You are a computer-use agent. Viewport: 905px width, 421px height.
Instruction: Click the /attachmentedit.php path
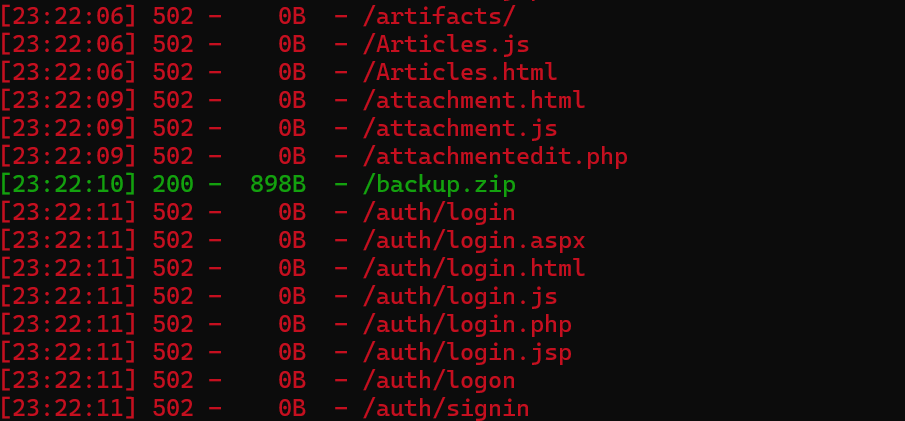point(495,157)
